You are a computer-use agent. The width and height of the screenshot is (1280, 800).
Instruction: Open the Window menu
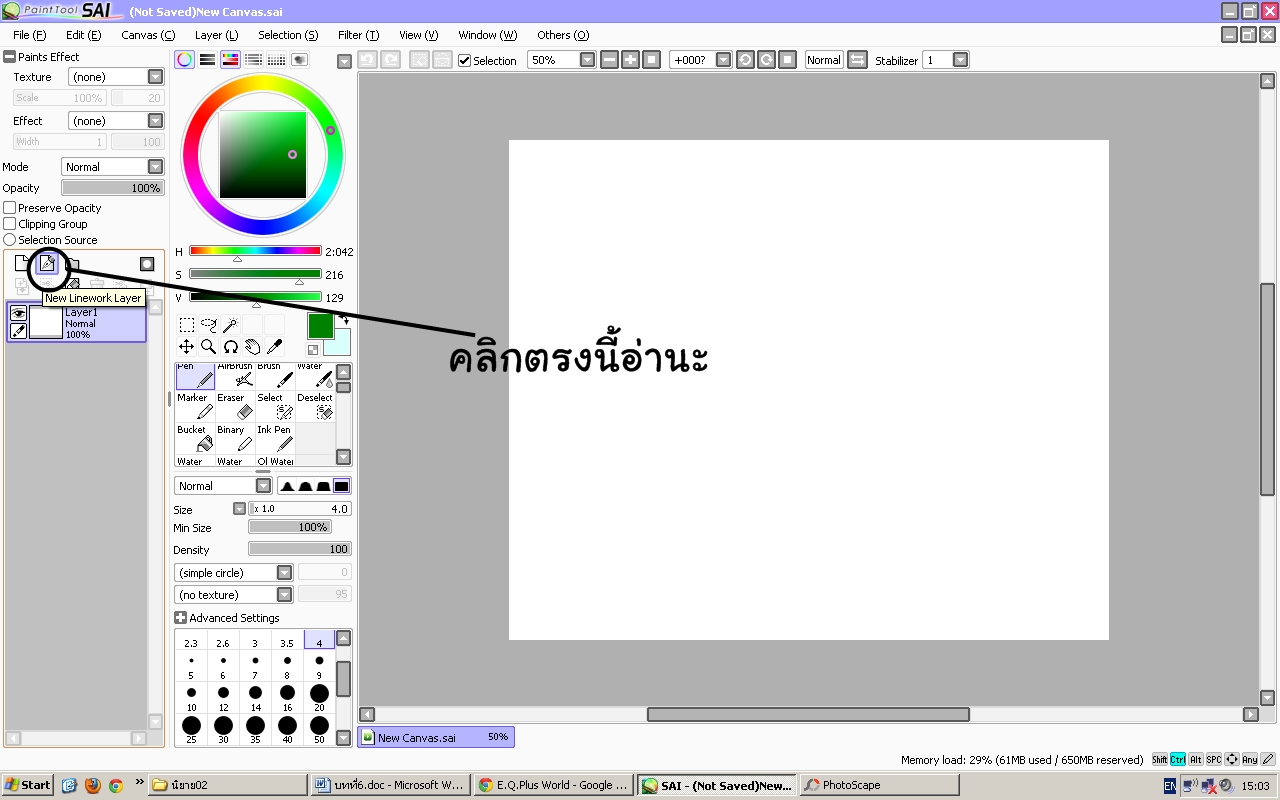click(487, 35)
